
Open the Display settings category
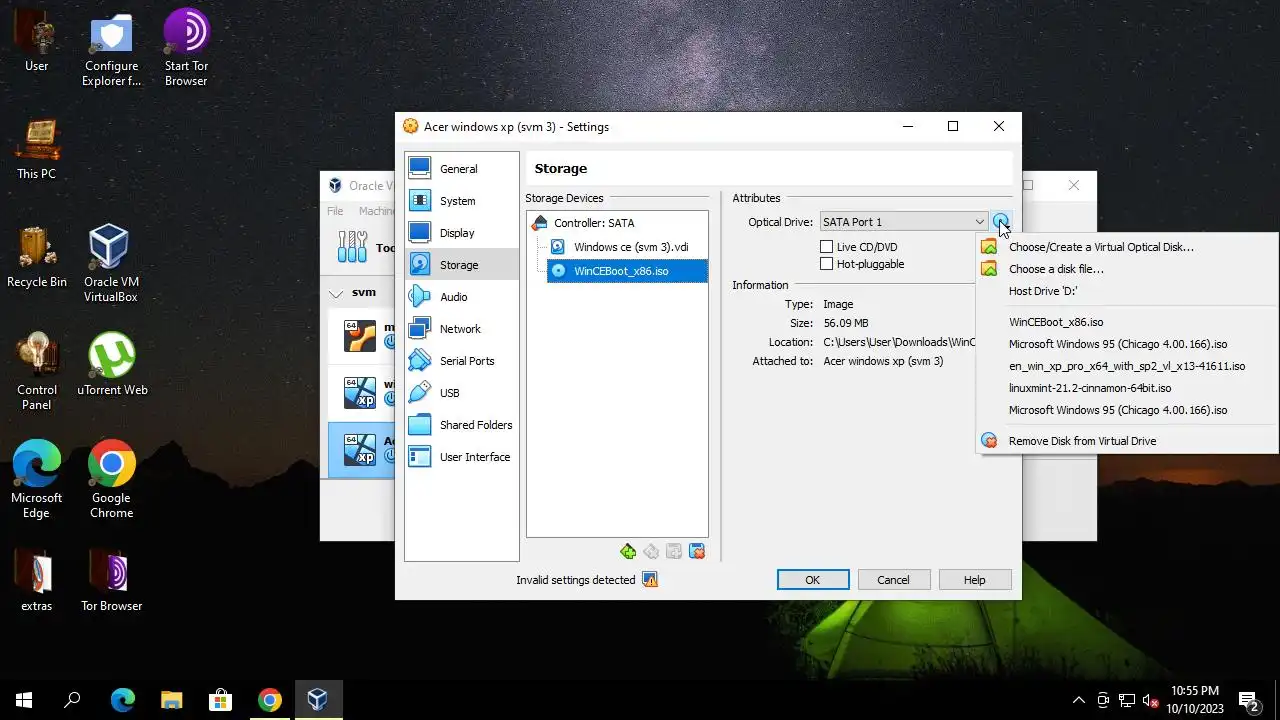(x=461, y=233)
